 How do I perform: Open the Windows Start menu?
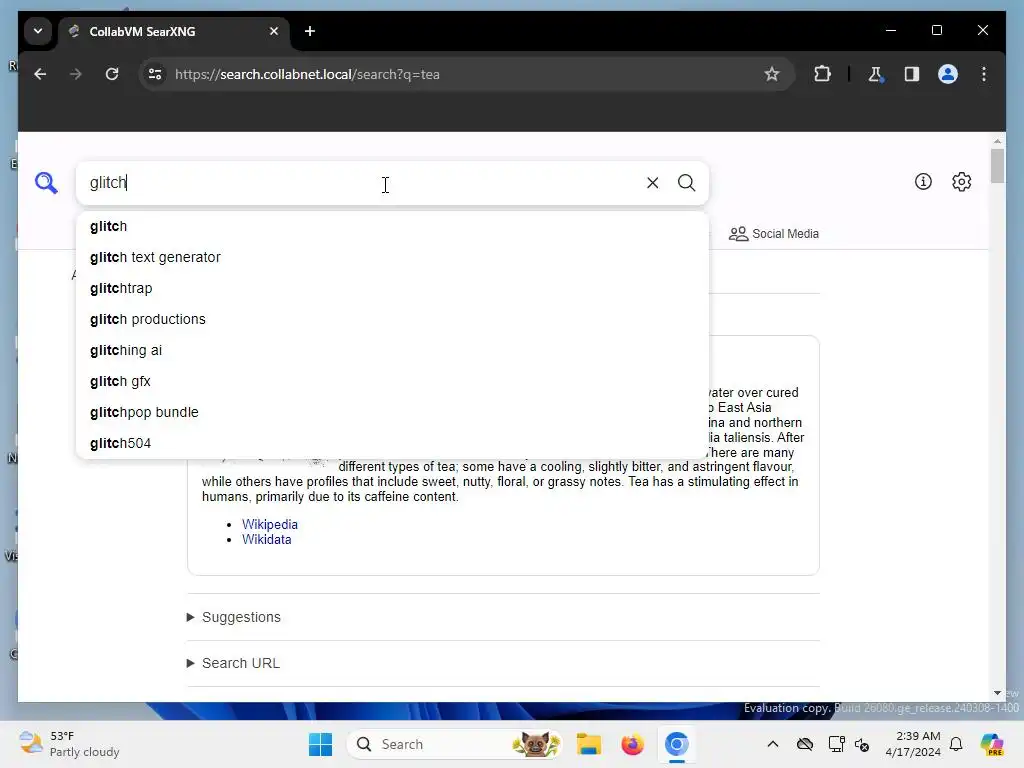(x=320, y=744)
